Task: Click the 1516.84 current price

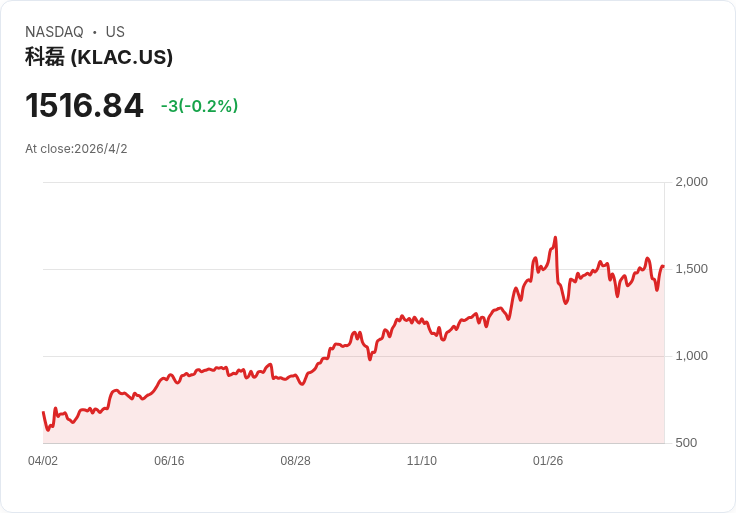Action: 84,105
